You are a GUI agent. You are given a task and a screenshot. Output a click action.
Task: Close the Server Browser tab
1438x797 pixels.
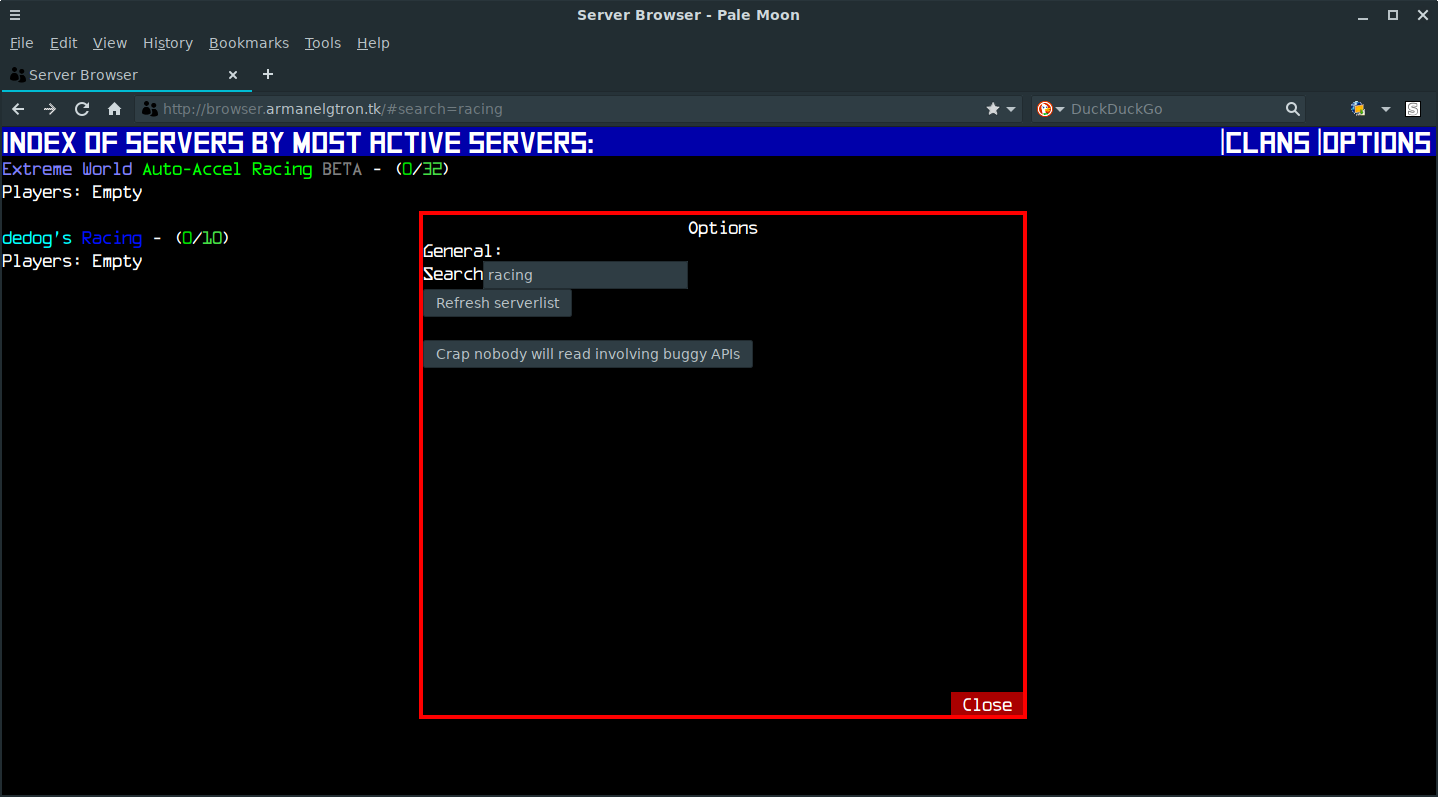tap(233, 75)
